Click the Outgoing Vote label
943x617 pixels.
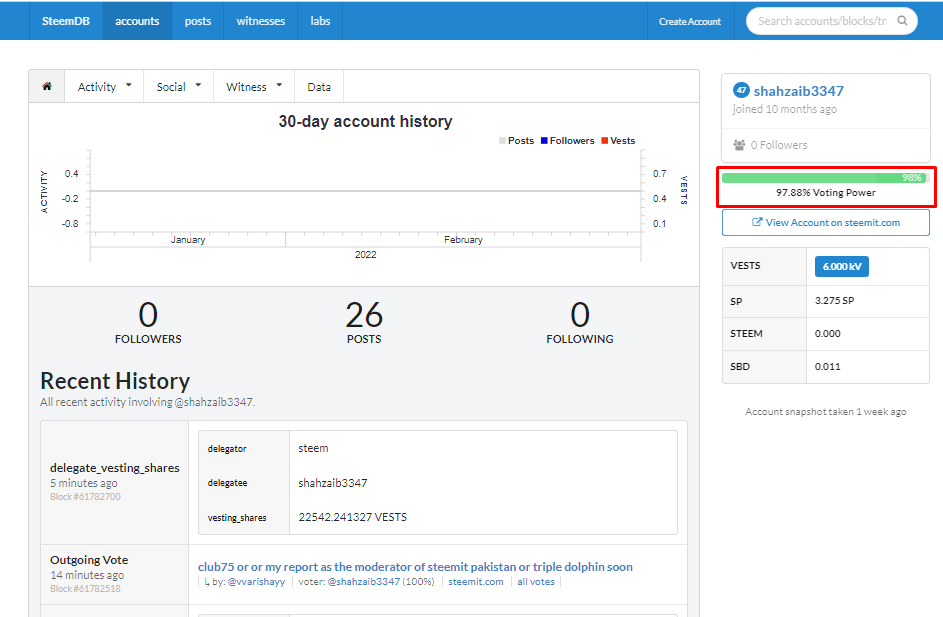[x=89, y=560]
